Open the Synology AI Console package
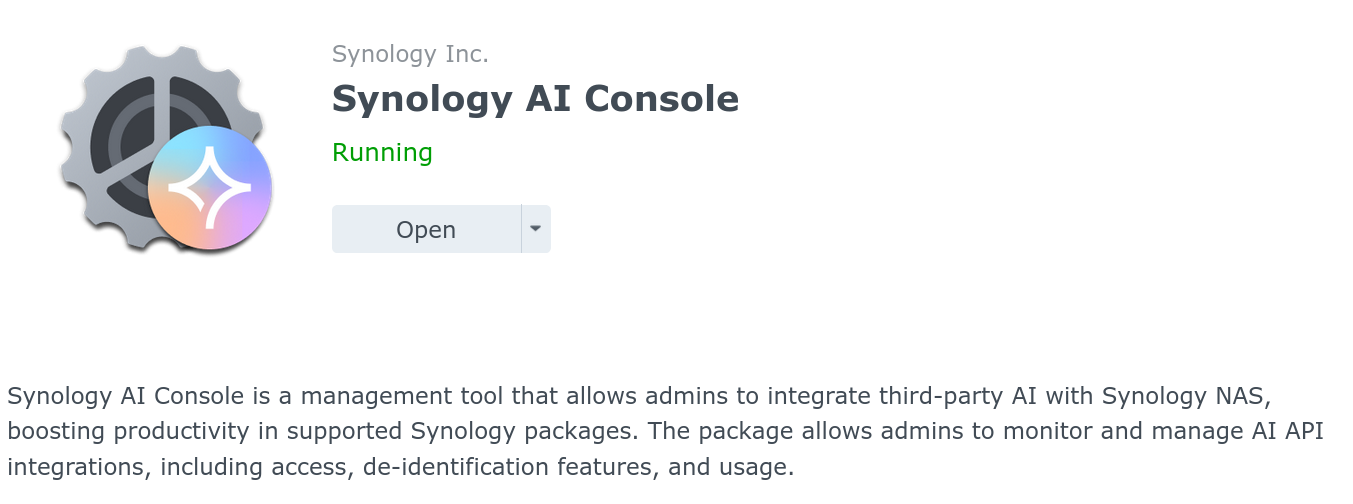The height and width of the screenshot is (504, 1353). (x=426, y=229)
